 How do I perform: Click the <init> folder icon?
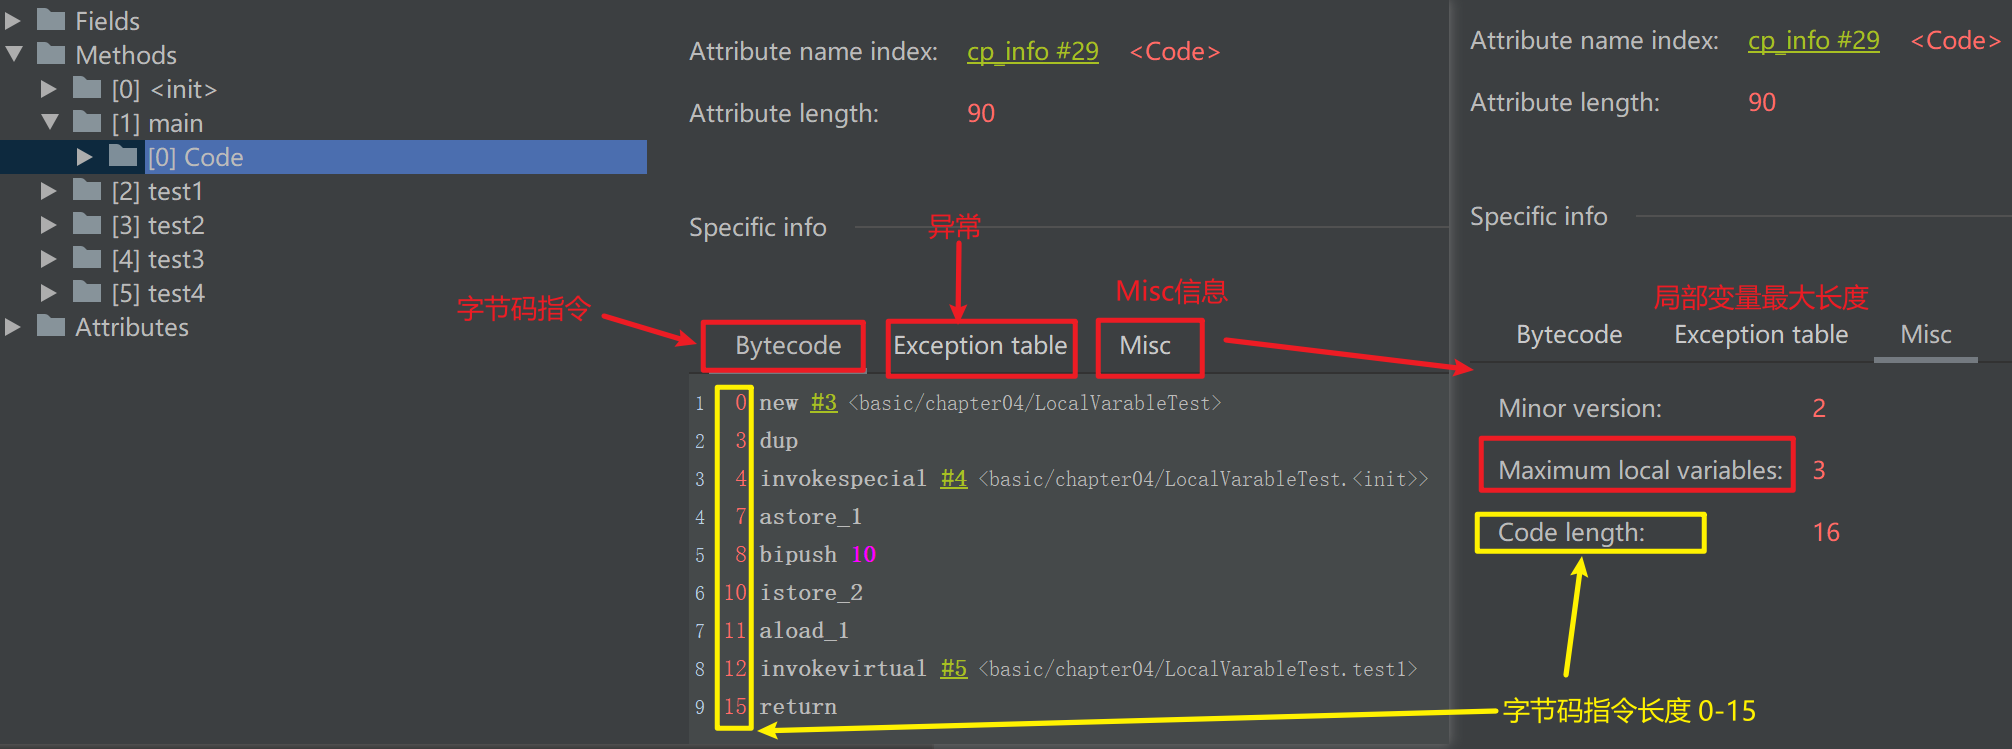point(87,88)
